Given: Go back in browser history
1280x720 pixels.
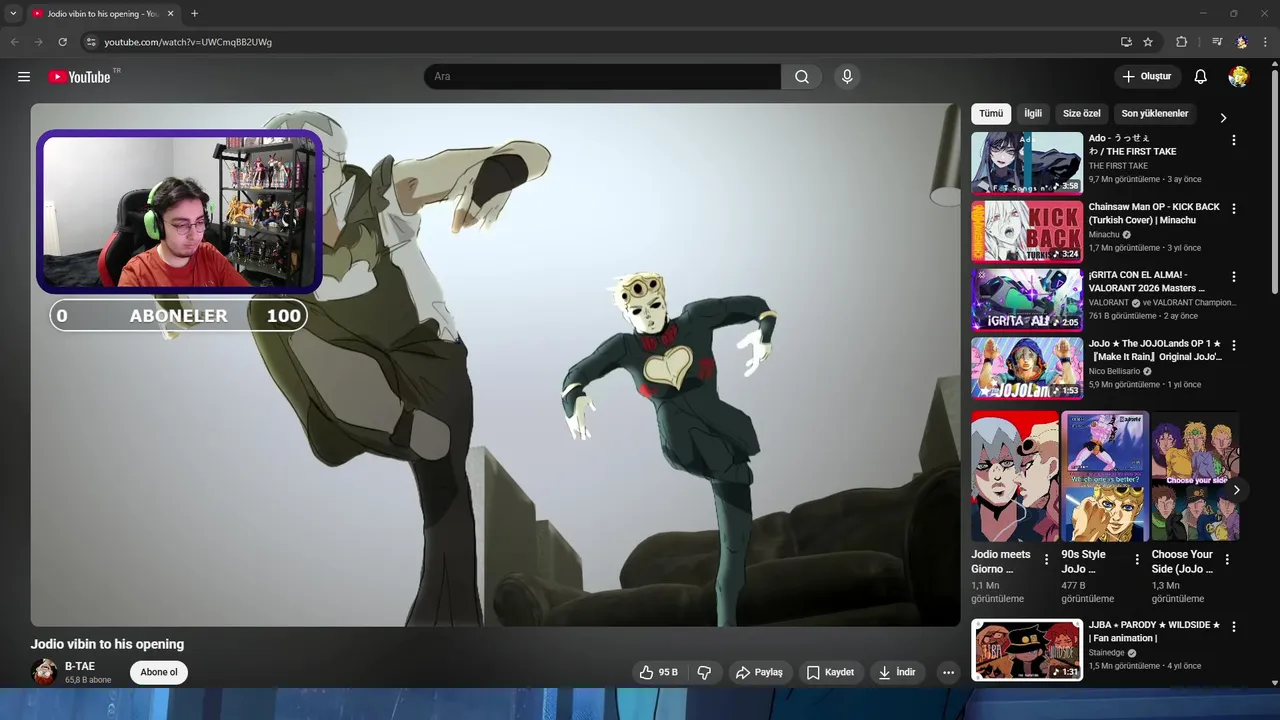Looking at the screenshot, I should coord(14,42).
